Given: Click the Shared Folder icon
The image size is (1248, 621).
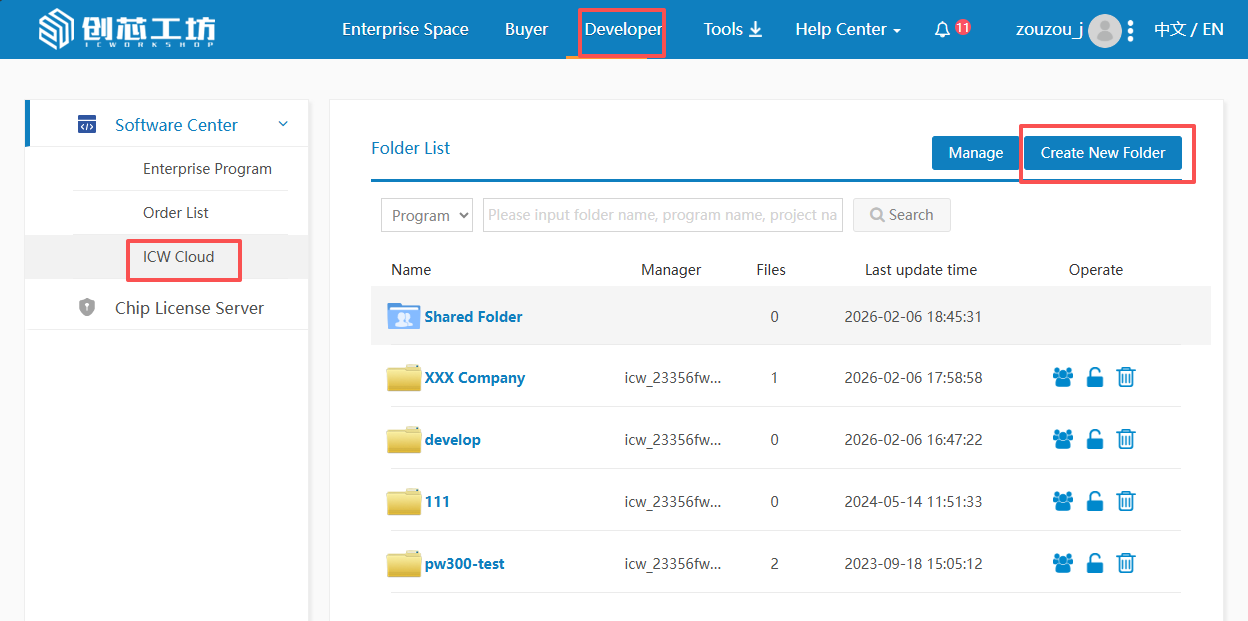Looking at the screenshot, I should click(403, 316).
